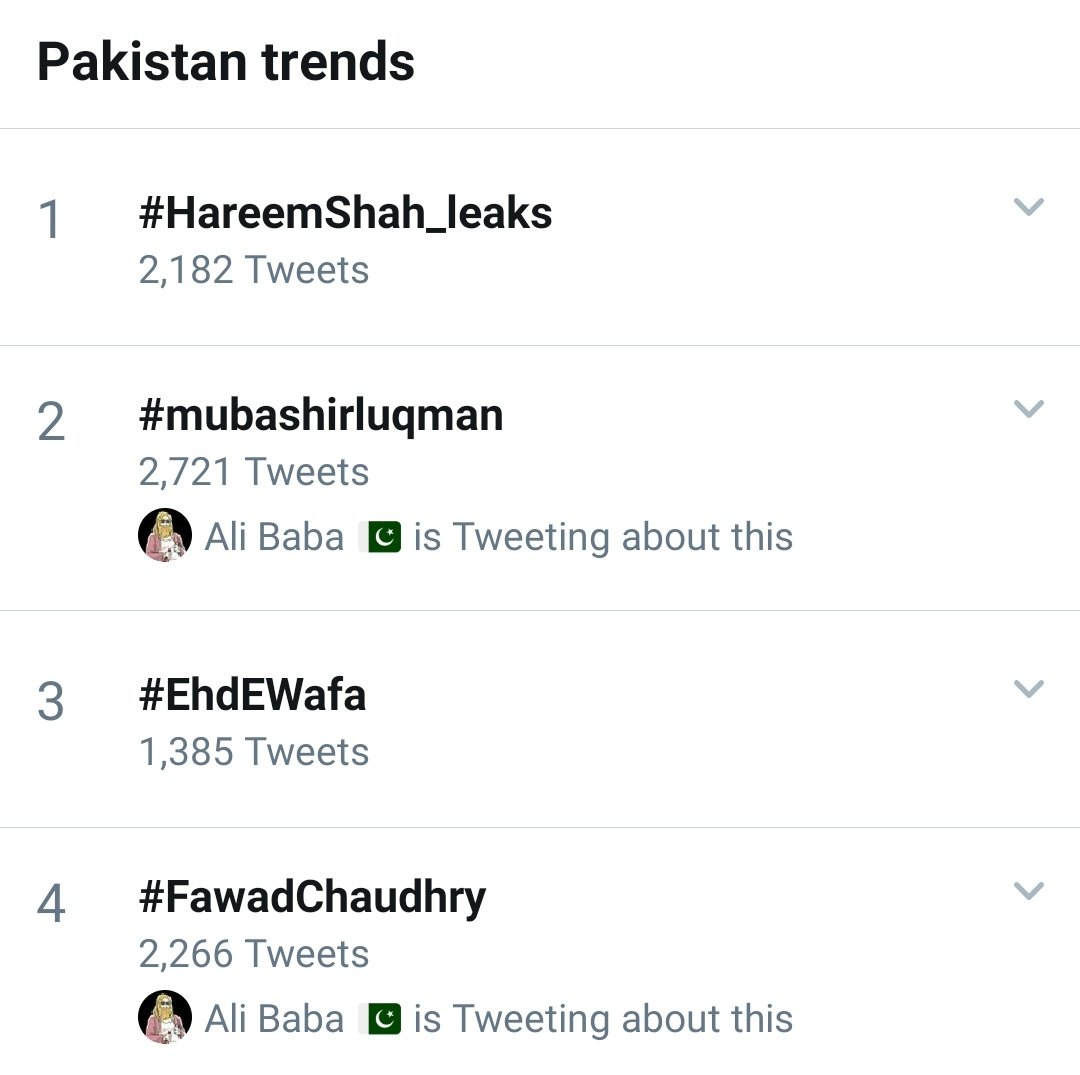1080x1075 pixels.
Task: Click the Pakistan trends heading
Action: click(x=226, y=62)
